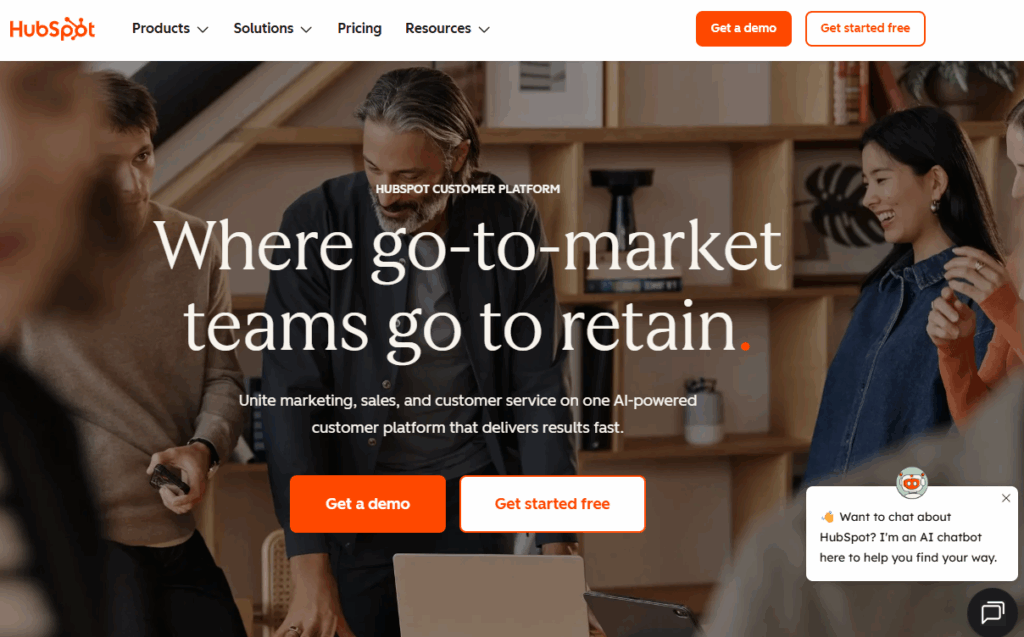This screenshot has width=1024, height=637.
Task: Click the hero Get a demo button
Action: 368,504
